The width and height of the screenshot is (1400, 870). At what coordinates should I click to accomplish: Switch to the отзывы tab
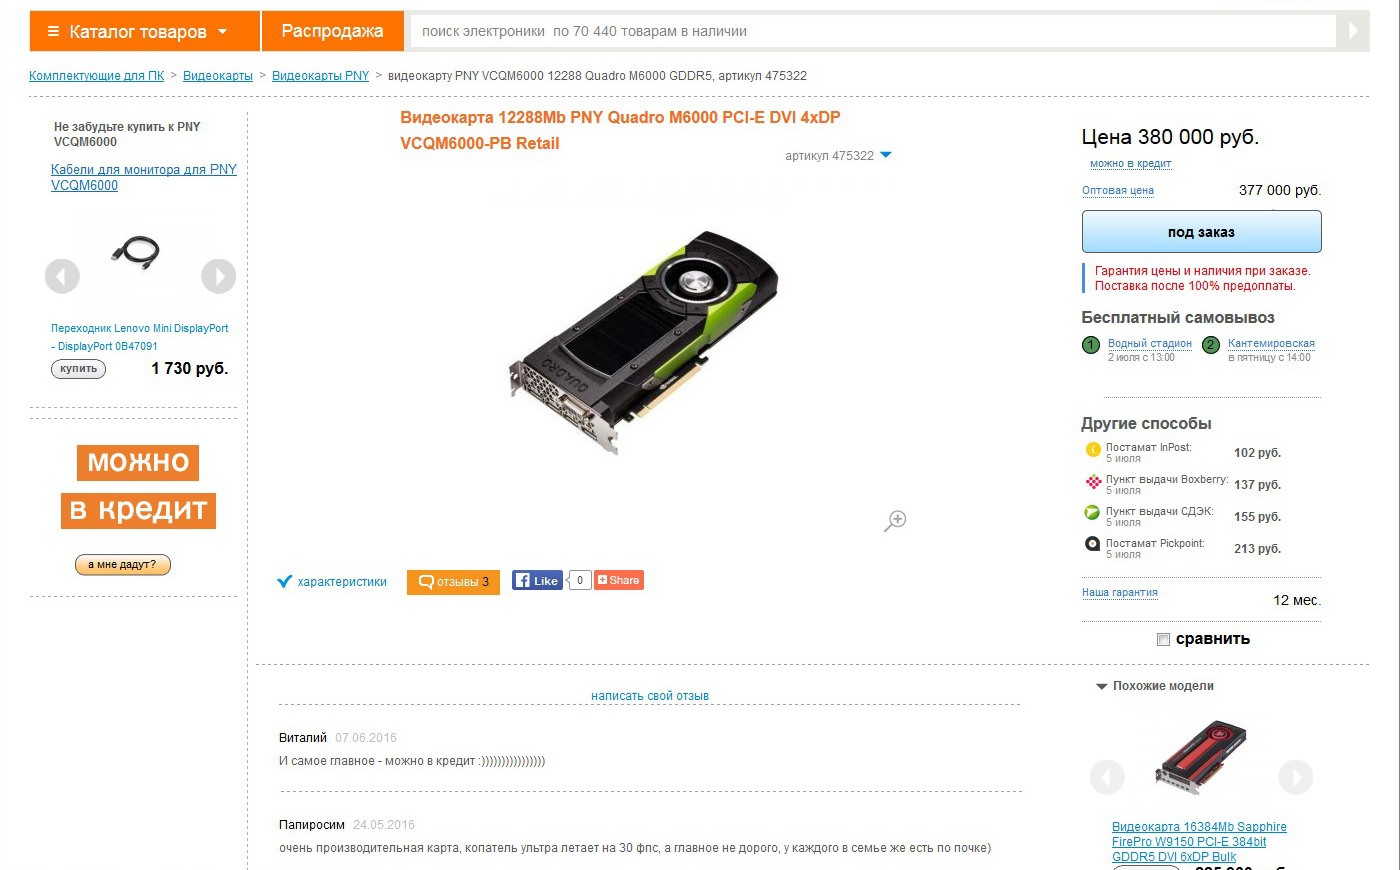pos(453,582)
